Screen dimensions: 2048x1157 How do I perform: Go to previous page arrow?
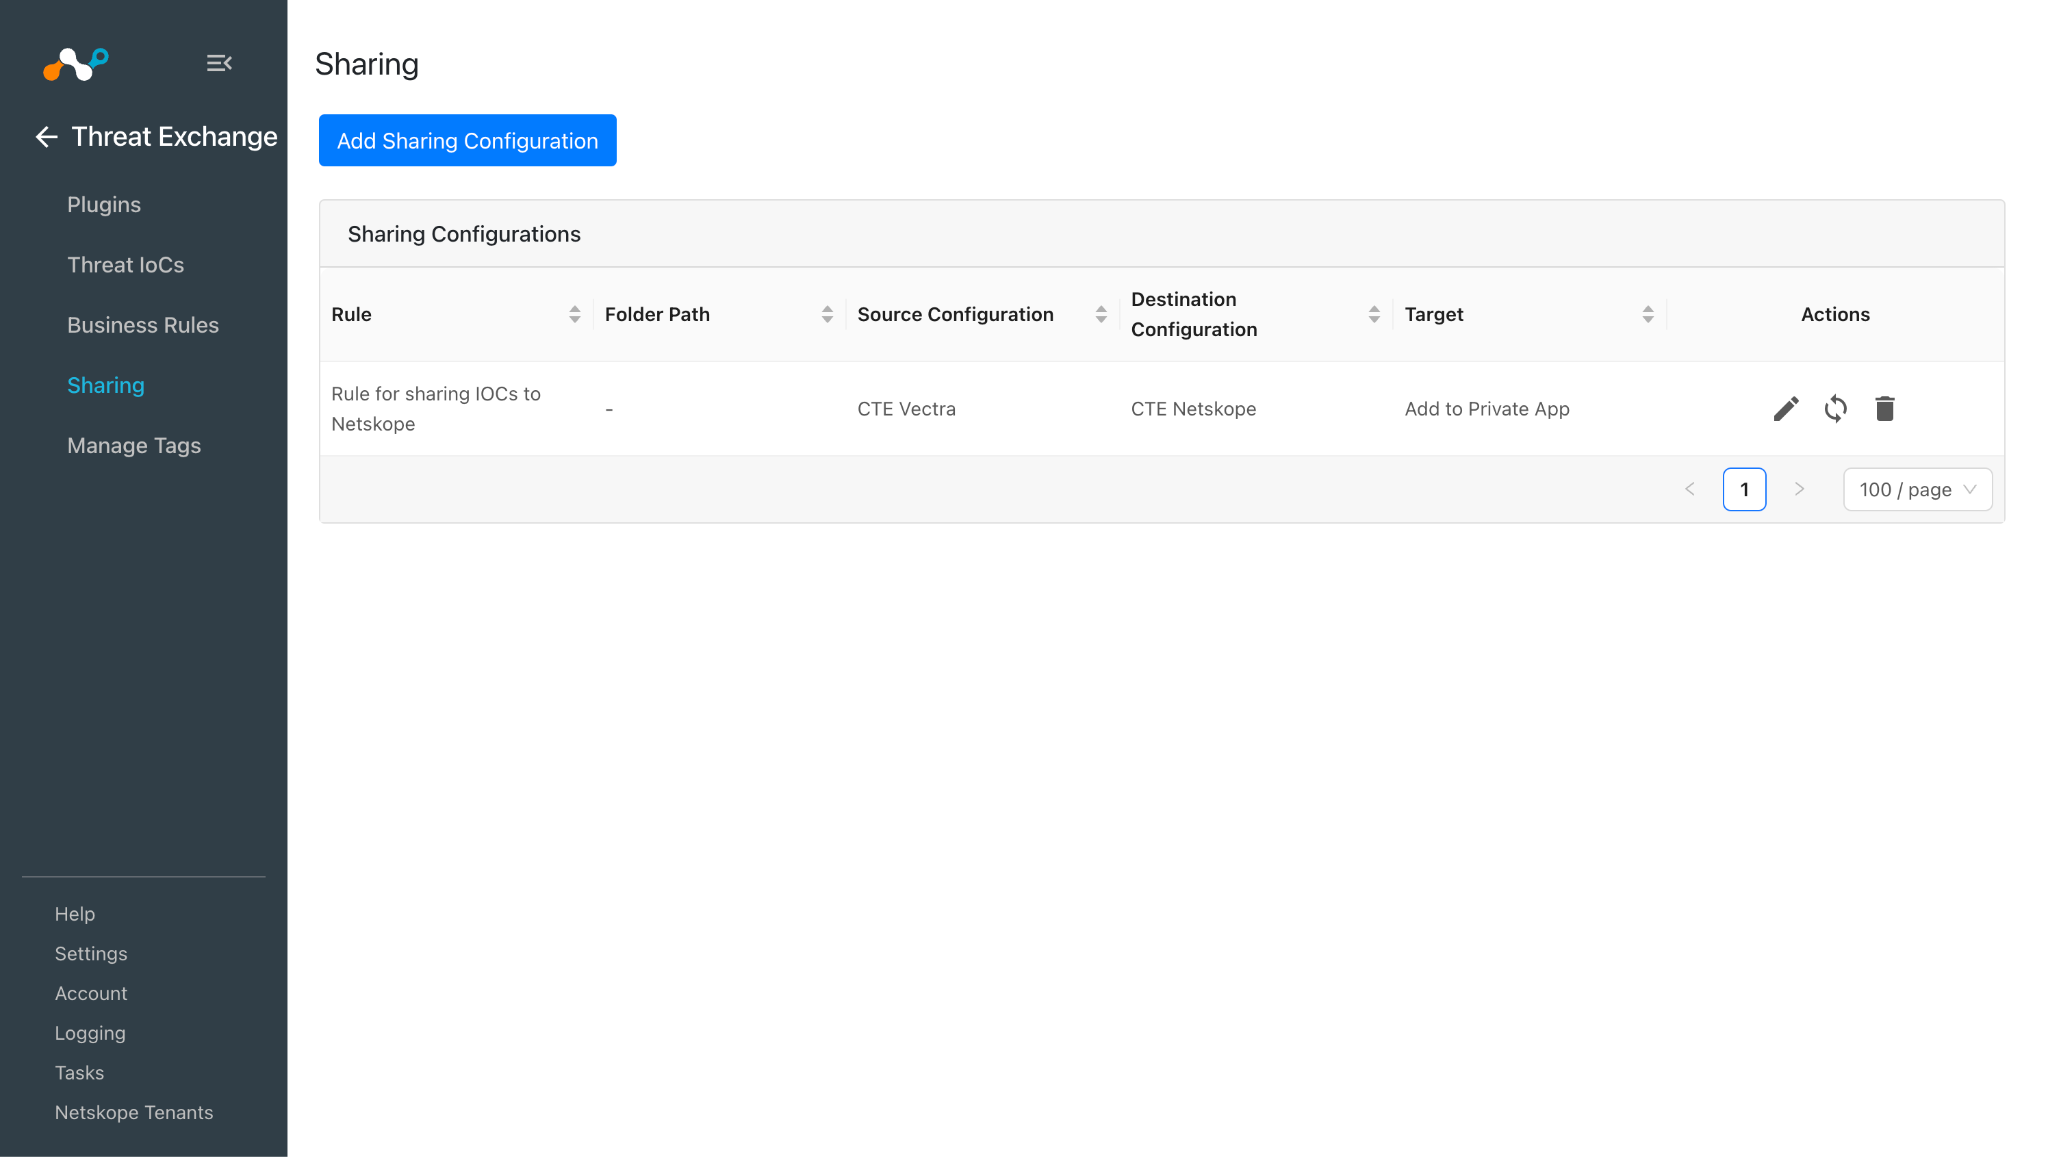pos(1690,489)
